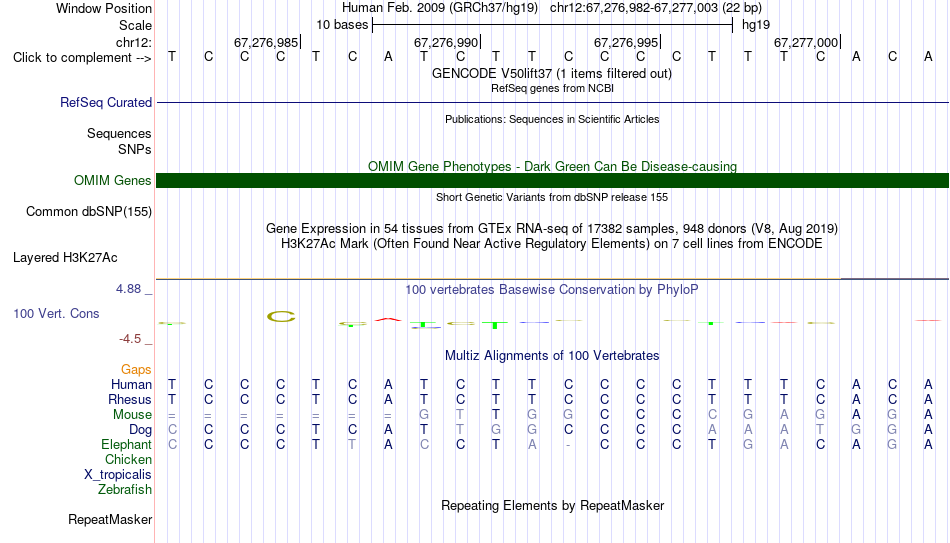
Task: Click the red peak in the PhyloP track
Action: [x=388, y=319]
